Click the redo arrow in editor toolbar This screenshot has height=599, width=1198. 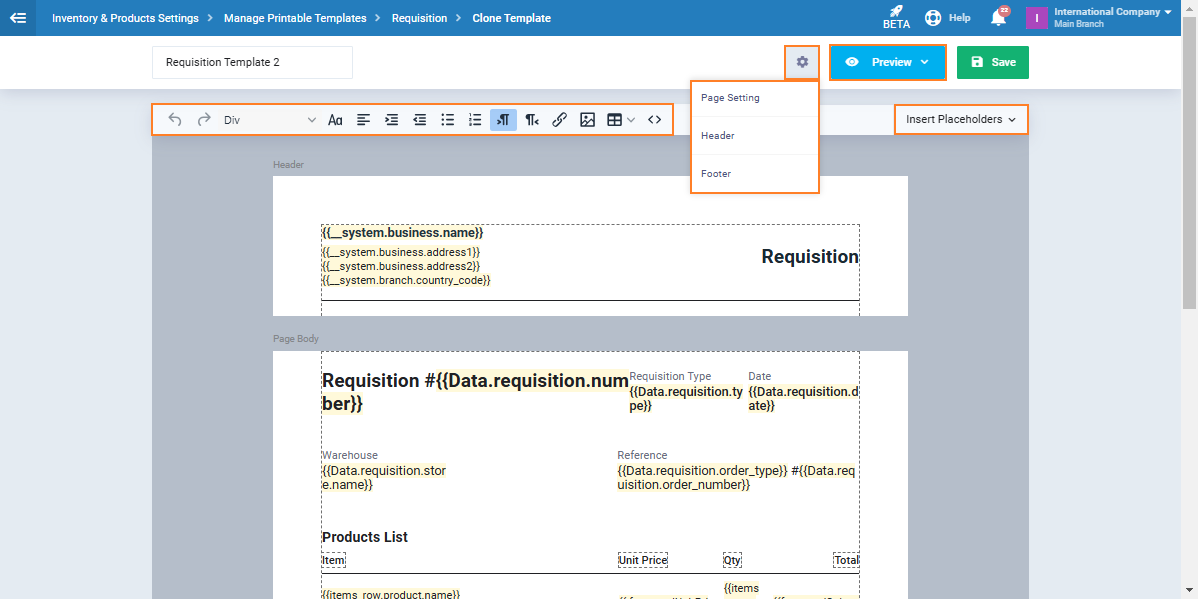click(204, 120)
